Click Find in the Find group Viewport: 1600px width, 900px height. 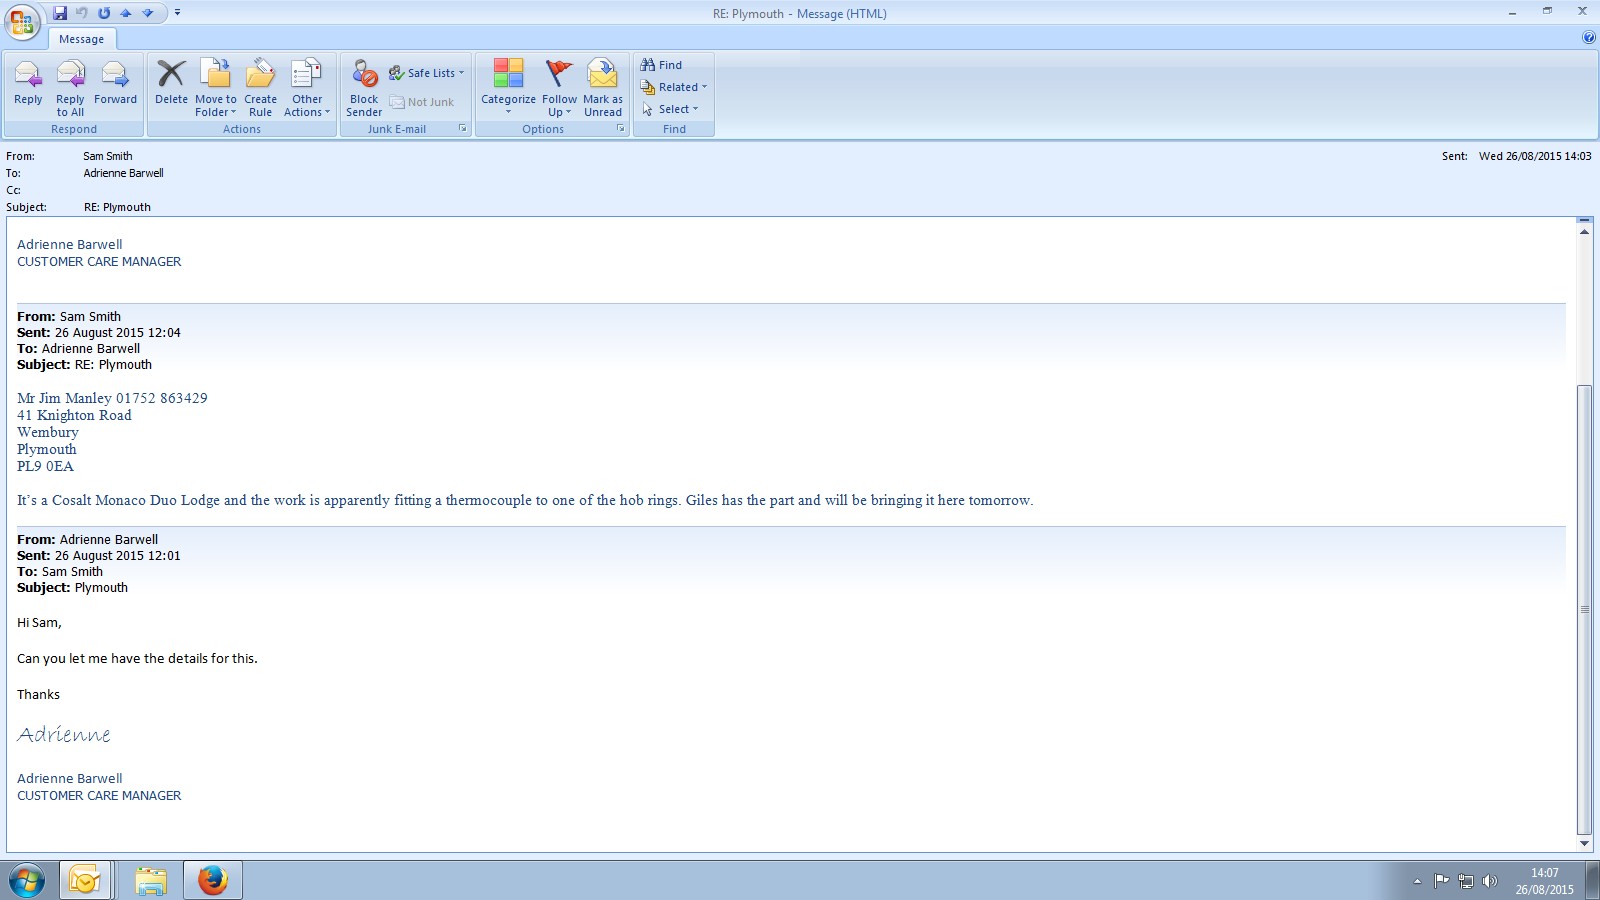coord(661,65)
